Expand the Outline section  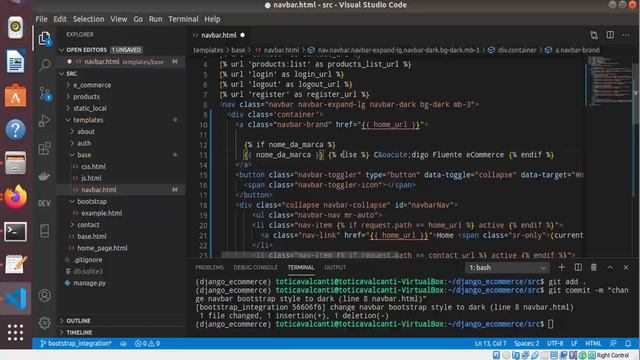tap(78, 321)
